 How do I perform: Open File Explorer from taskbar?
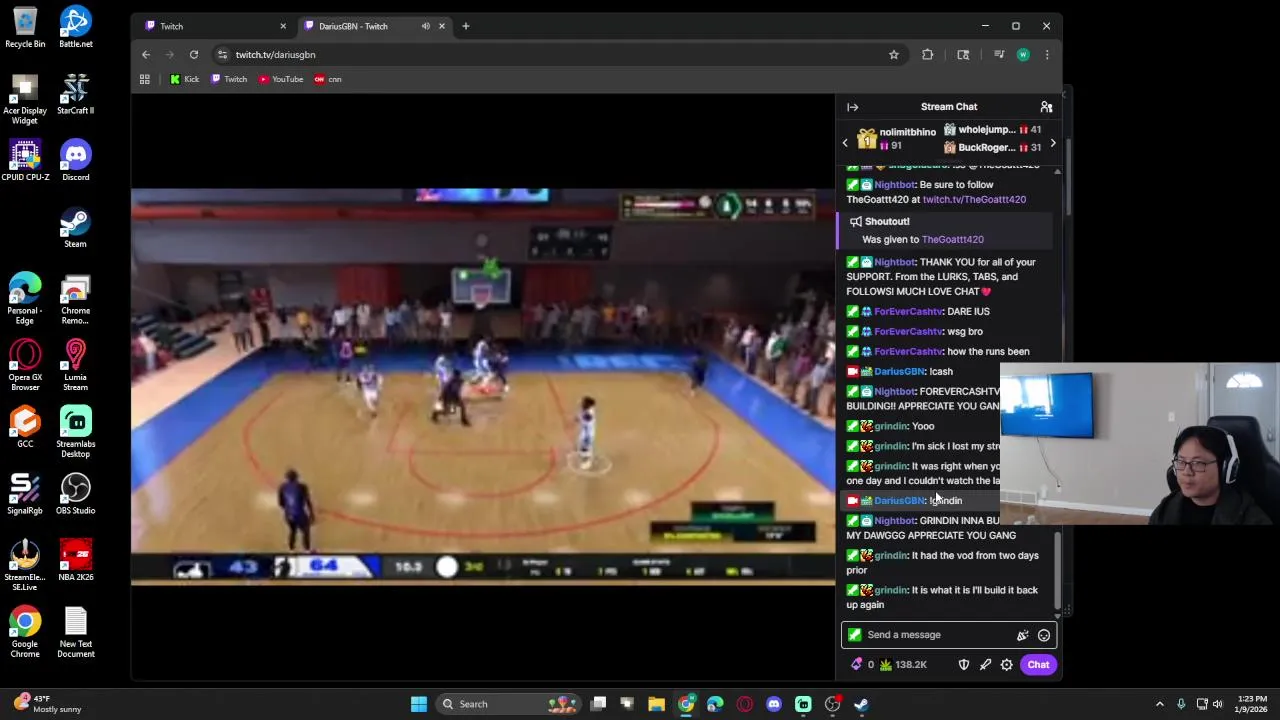click(656, 704)
